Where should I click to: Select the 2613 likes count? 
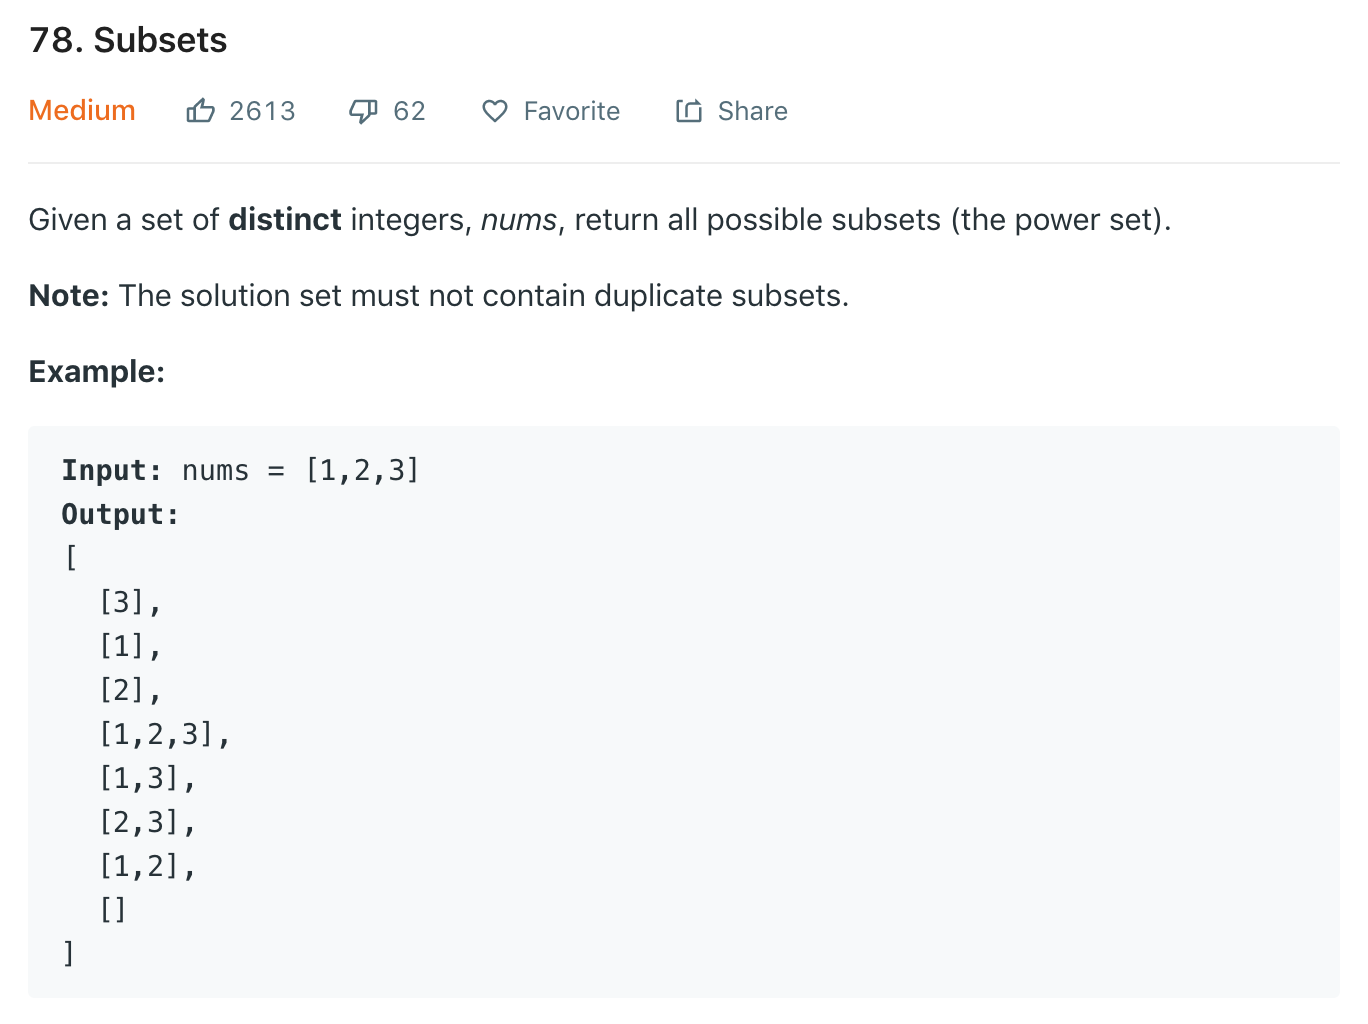[262, 111]
